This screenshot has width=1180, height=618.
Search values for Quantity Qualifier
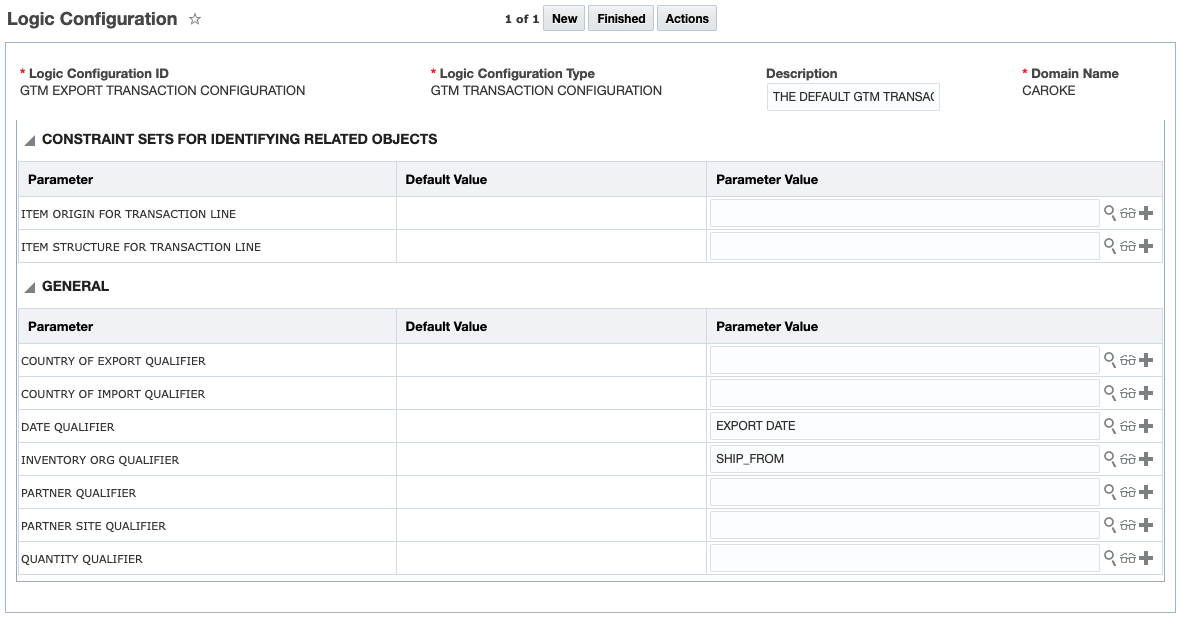(1110, 558)
